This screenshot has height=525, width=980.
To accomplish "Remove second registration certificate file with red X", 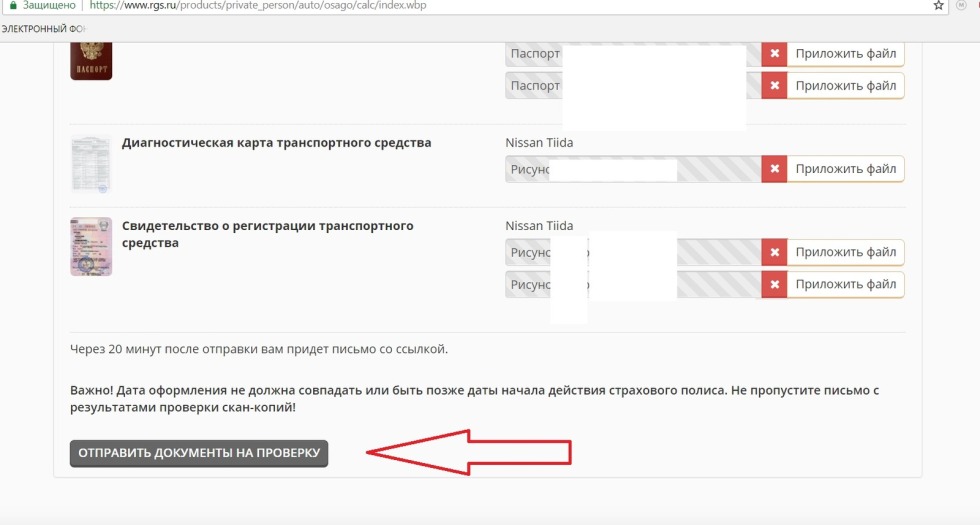I will 774,285.
